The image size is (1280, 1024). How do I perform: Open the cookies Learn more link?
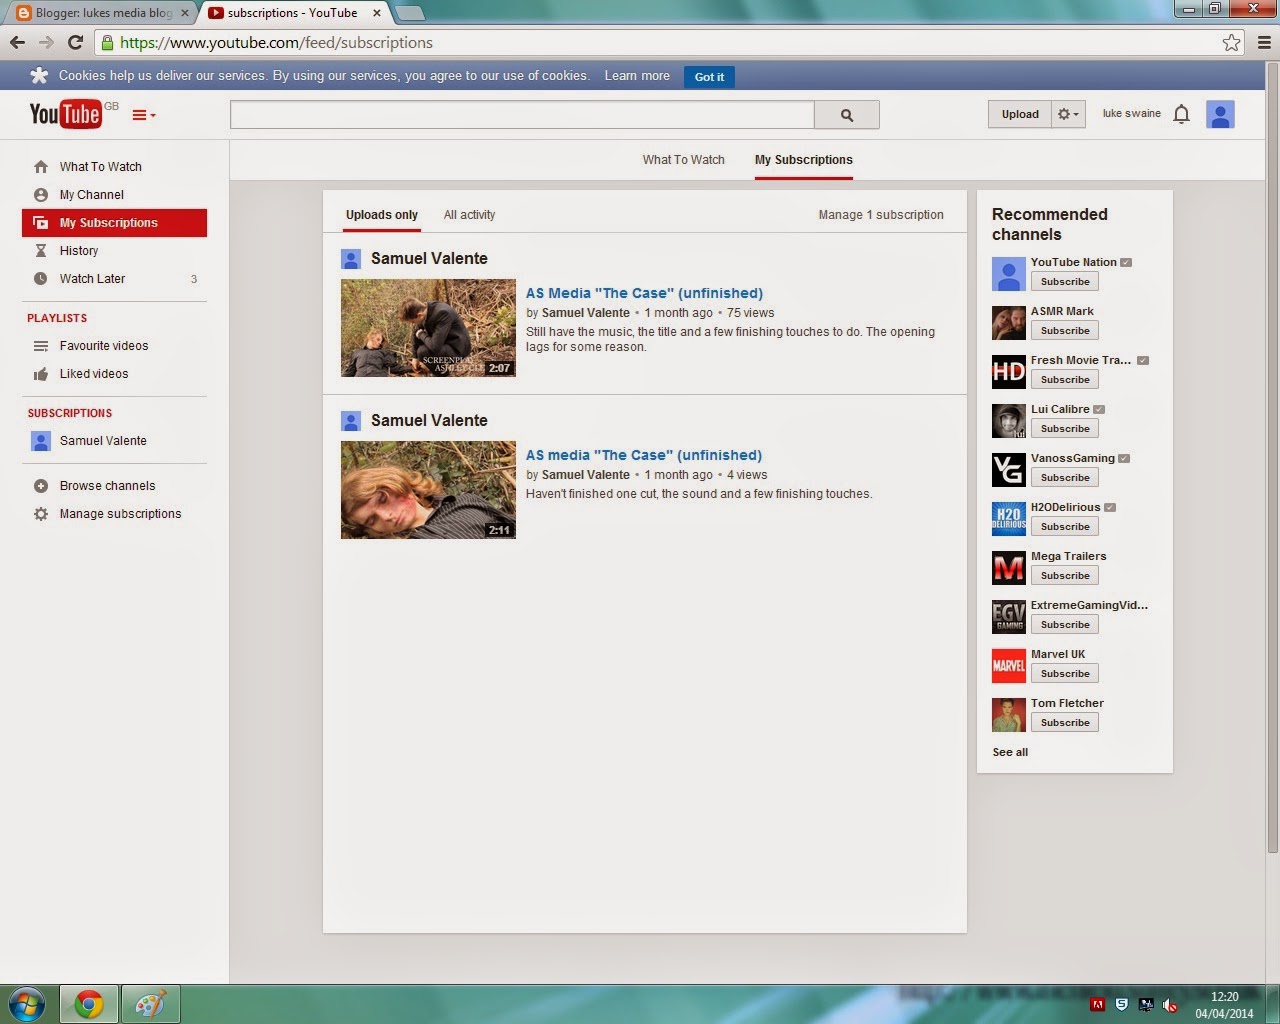tap(637, 76)
